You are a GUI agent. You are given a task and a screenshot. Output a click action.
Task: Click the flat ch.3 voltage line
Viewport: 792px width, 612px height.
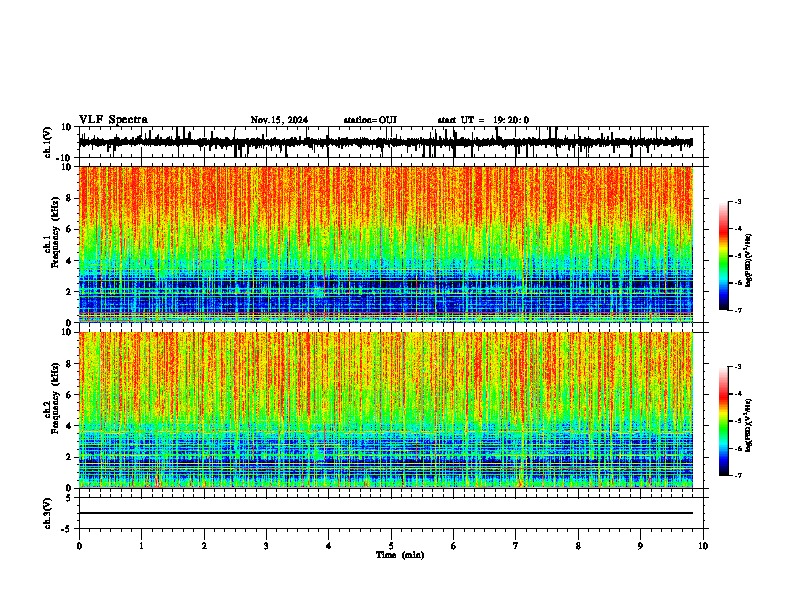386,513
